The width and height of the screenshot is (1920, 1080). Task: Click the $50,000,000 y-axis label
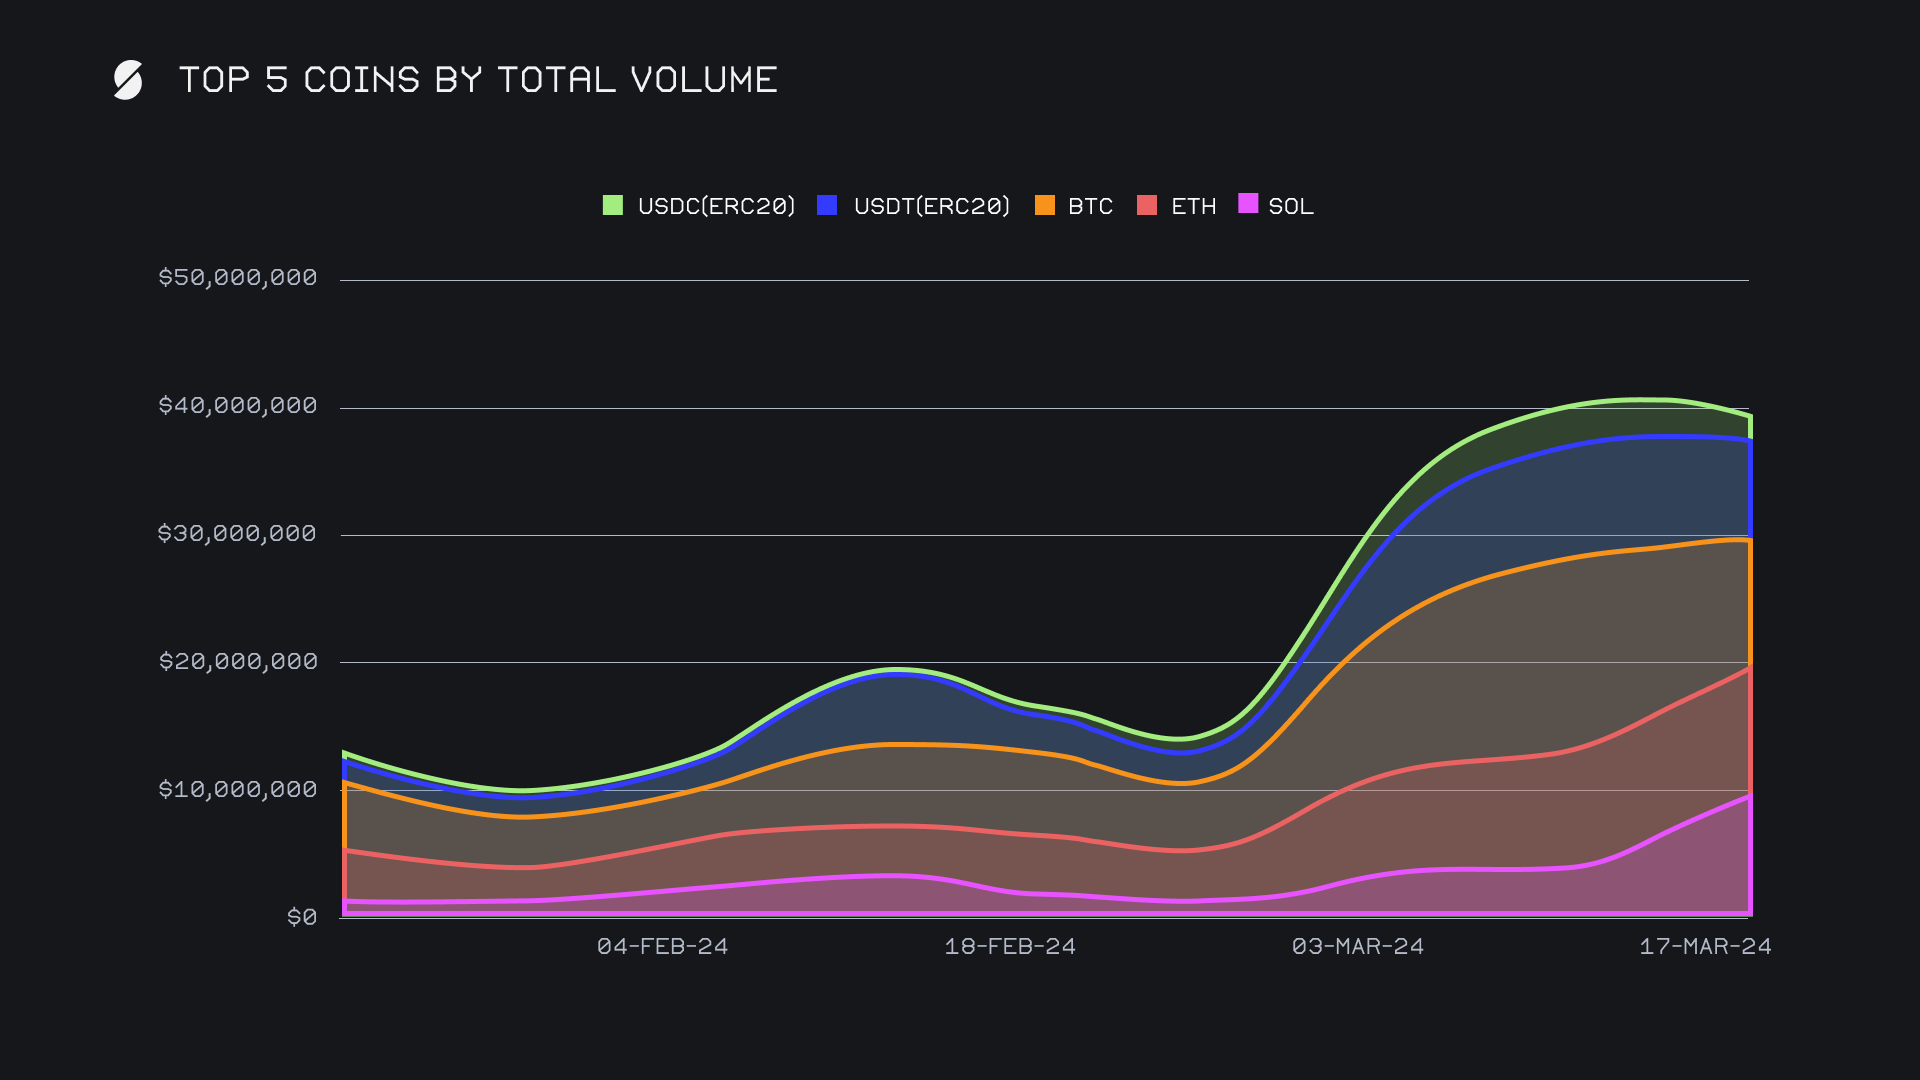coord(237,277)
